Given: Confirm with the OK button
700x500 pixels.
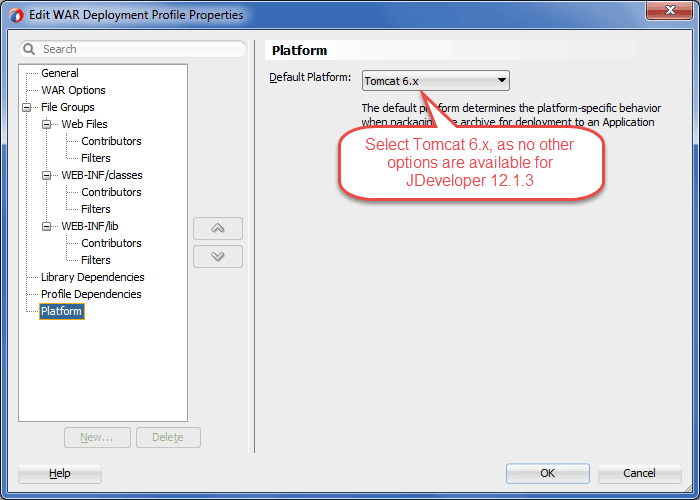Looking at the screenshot, I should [548, 473].
